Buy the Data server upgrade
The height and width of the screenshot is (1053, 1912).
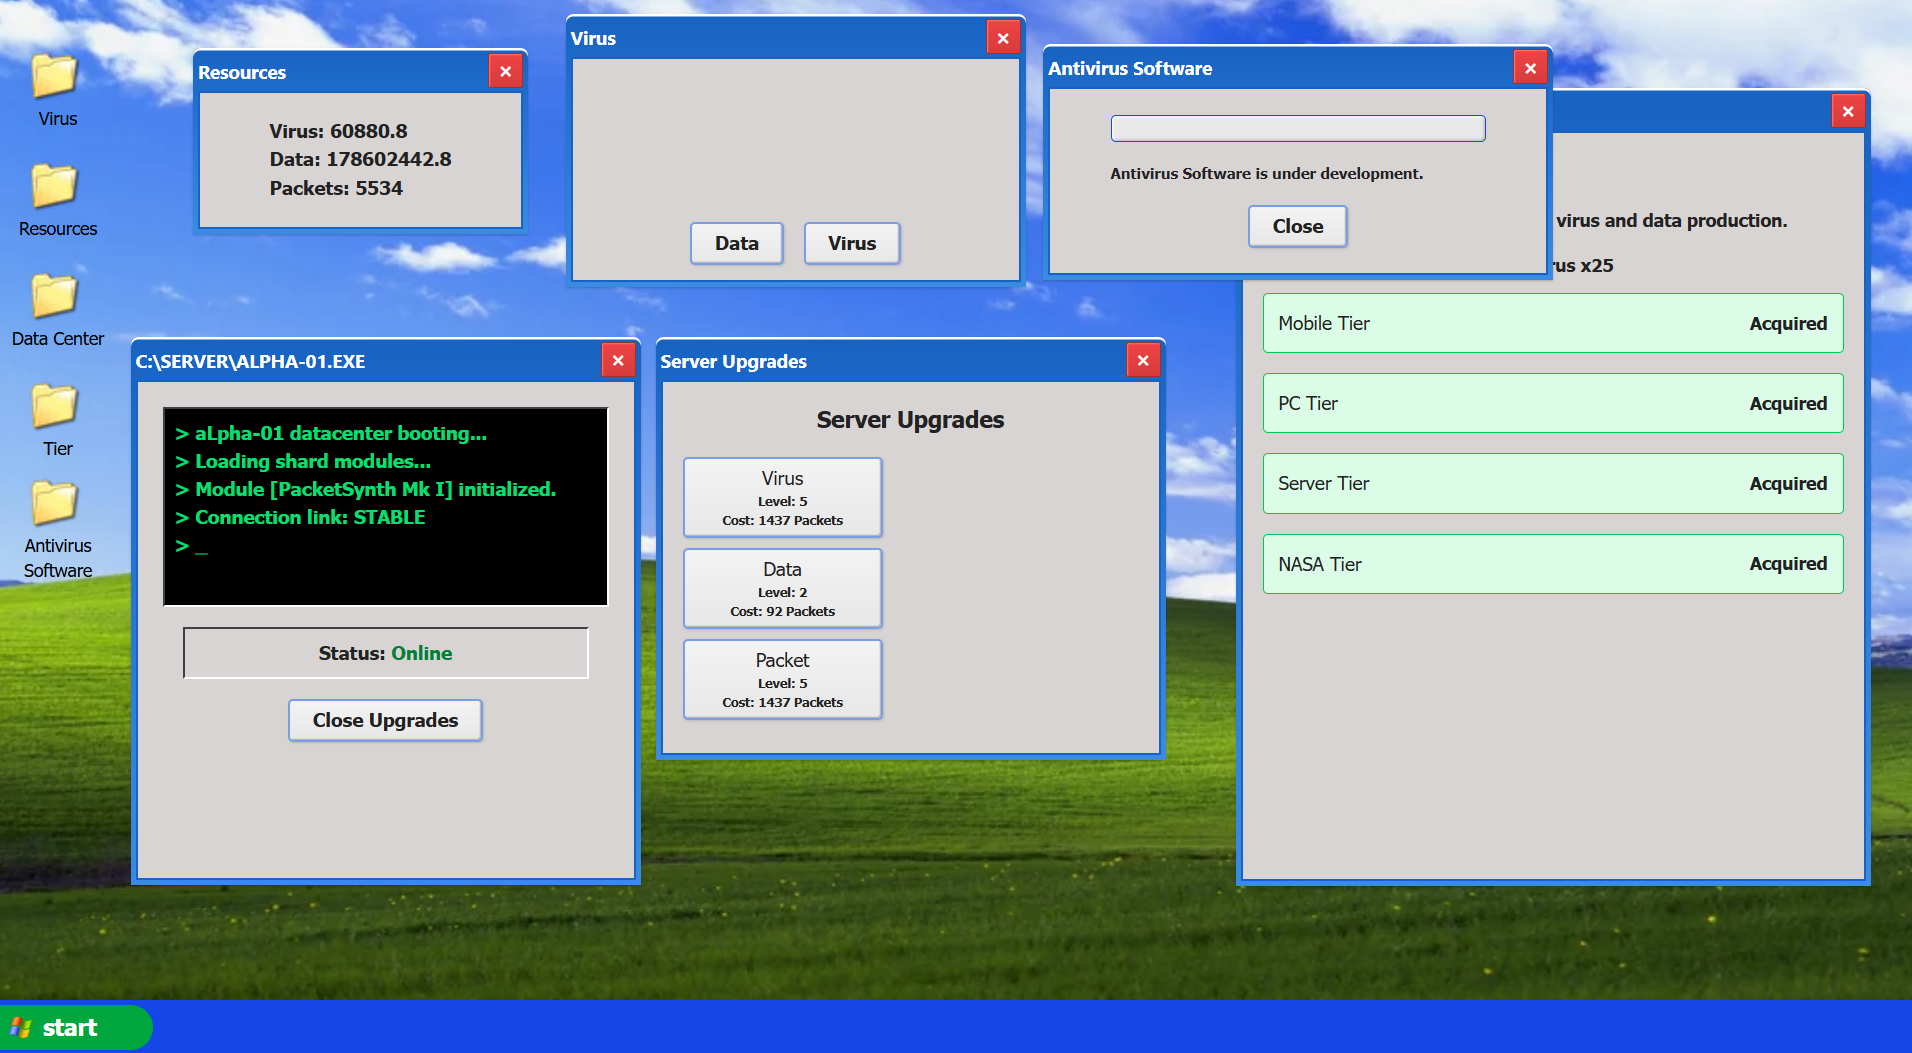pos(782,588)
